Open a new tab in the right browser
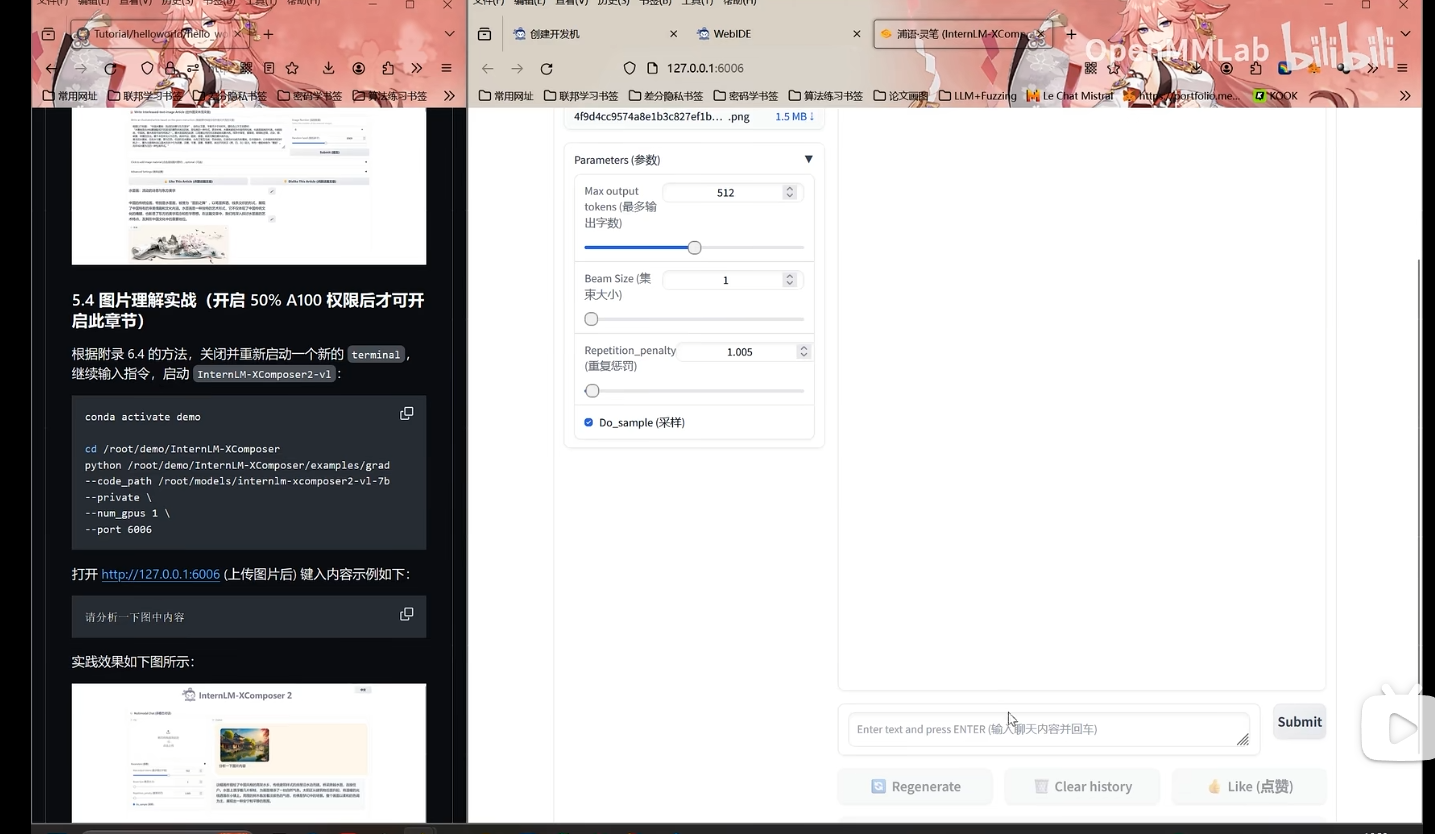Viewport: 1435px width, 834px height. point(1071,34)
